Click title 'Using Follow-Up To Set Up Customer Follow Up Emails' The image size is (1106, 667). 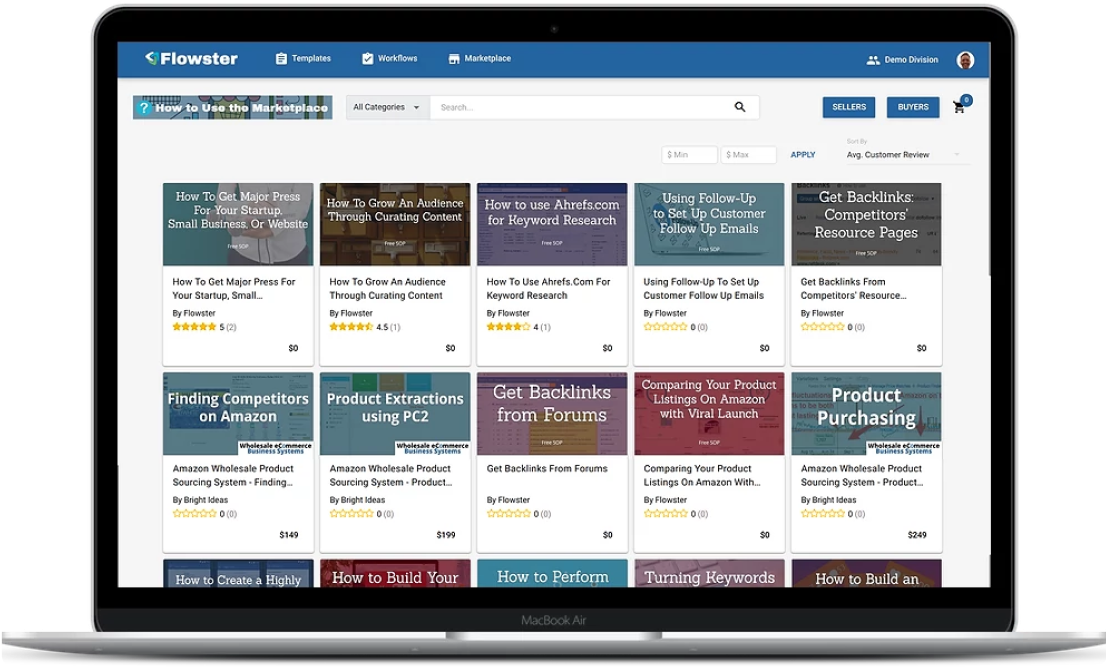point(703,288)
